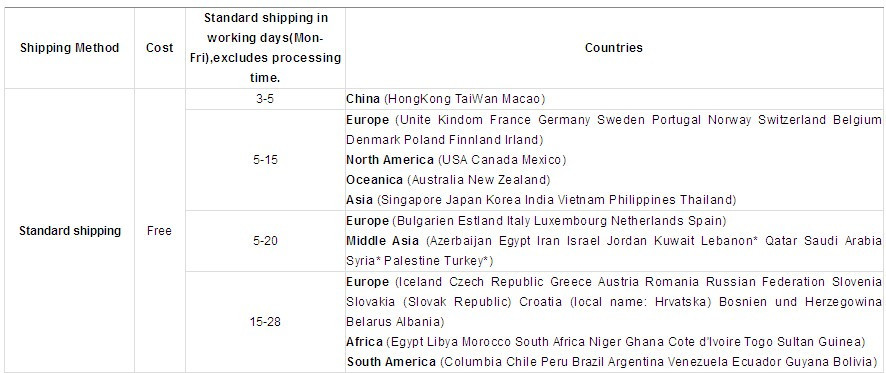Click the Standard shipping working days header
This screenshot has height=373, width=886.
click(x=266, y=48)
